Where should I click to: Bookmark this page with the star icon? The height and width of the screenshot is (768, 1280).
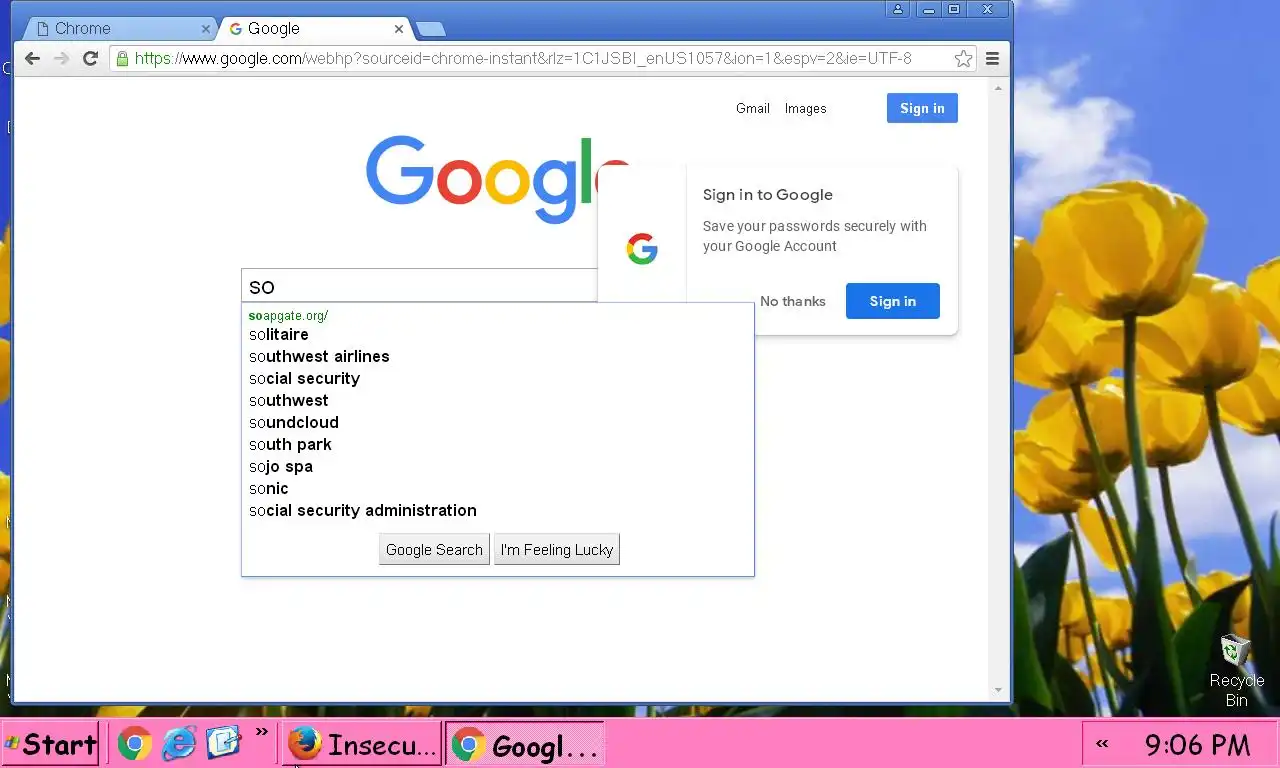pyautogui.click(x=963, y=59)
